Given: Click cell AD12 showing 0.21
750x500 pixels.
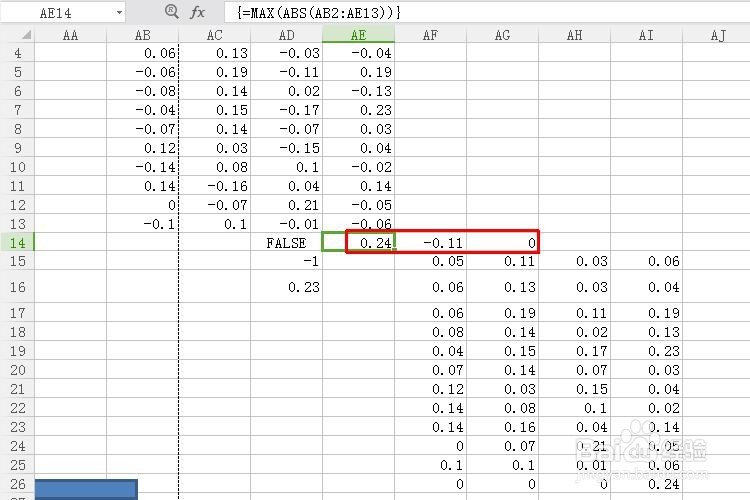Looking at the screenshot, I should (287, 205).
